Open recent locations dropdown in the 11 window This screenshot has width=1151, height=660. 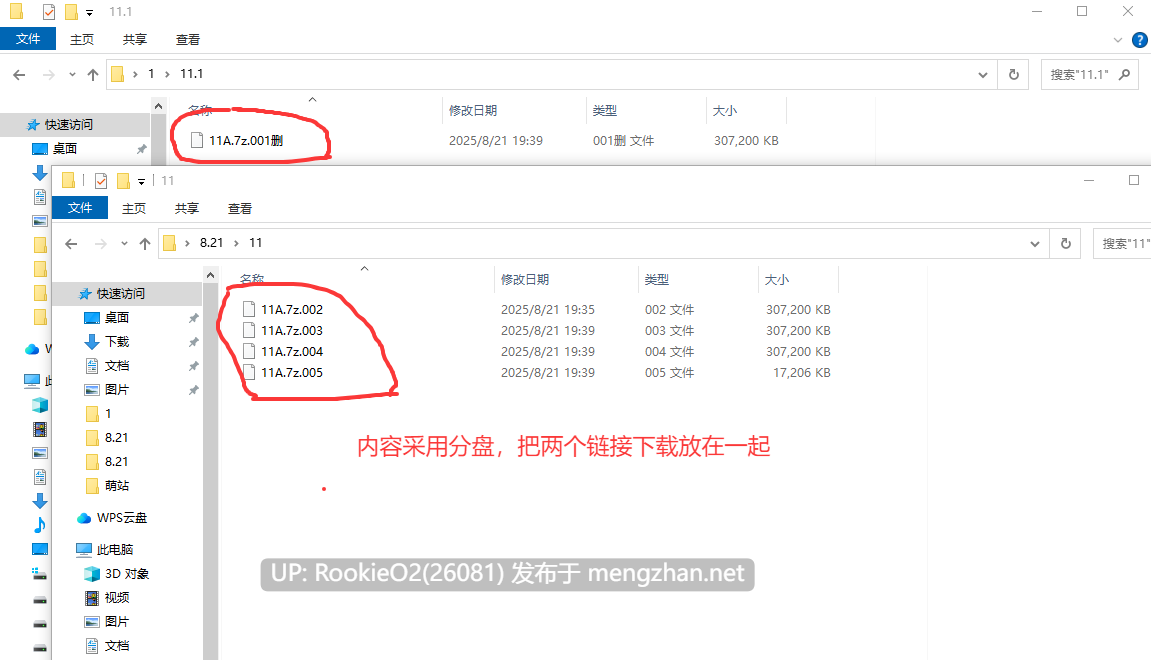click(124, 244)
